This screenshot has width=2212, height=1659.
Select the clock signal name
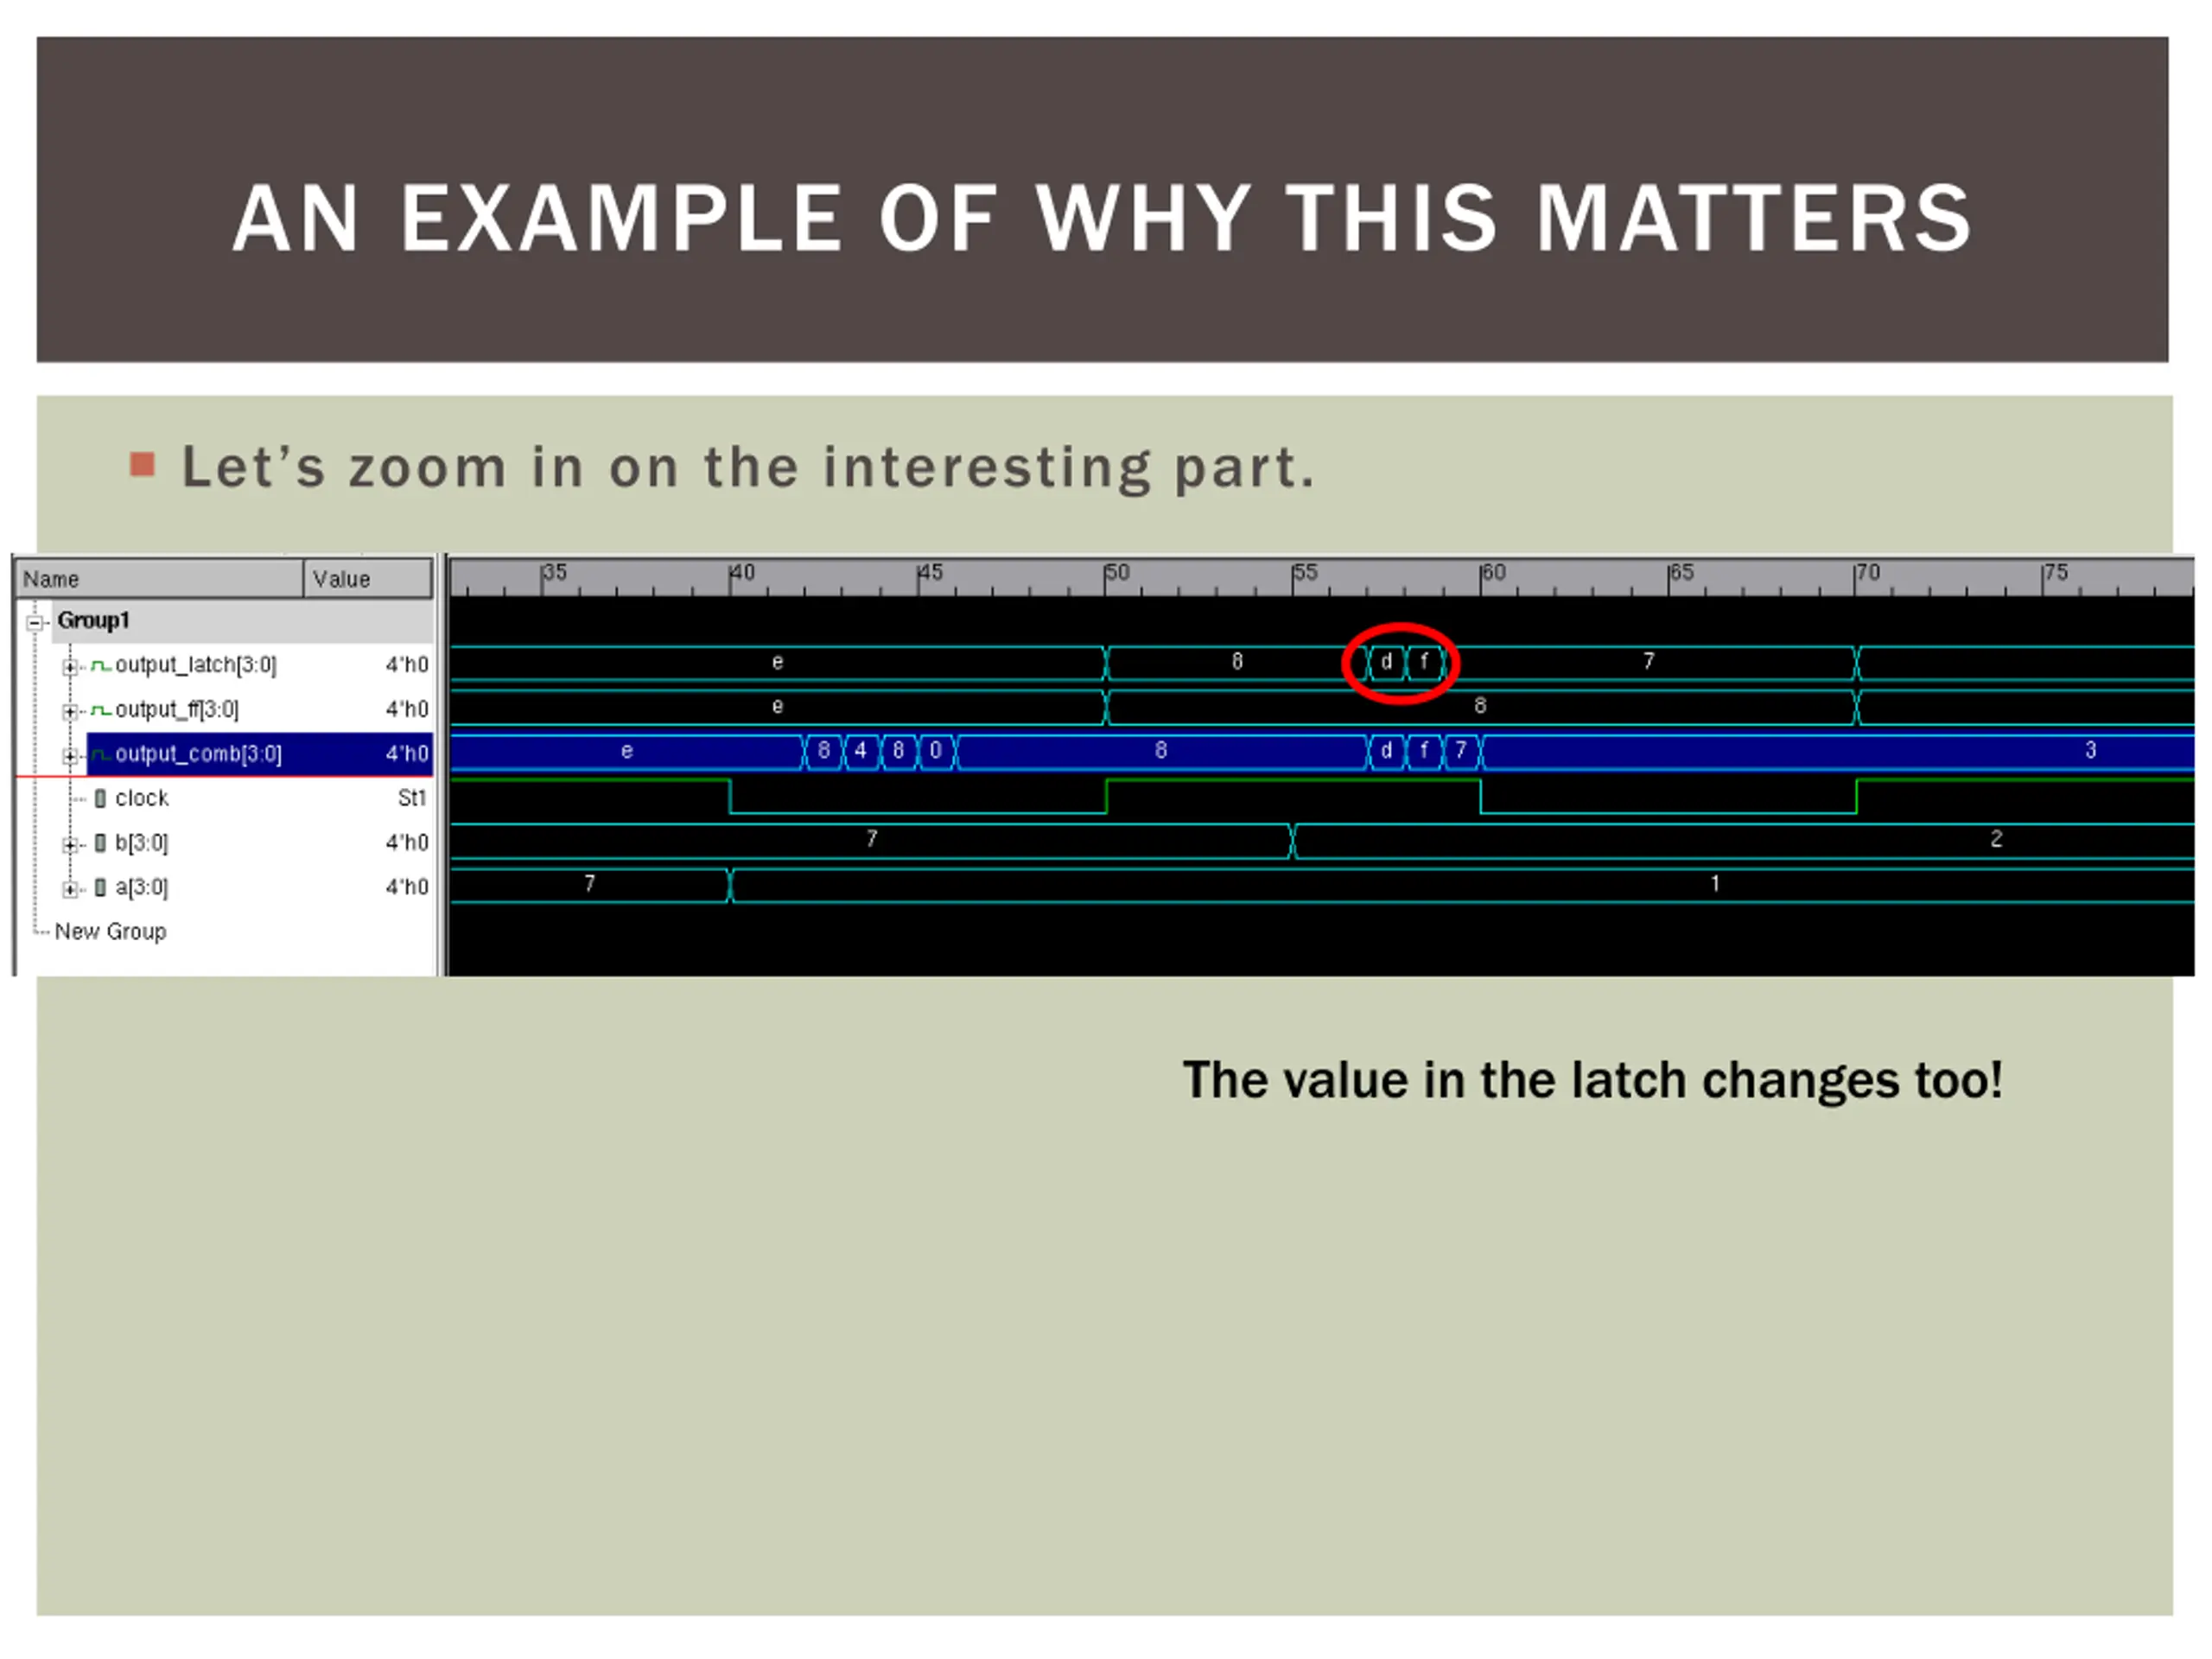pos(141,799)
